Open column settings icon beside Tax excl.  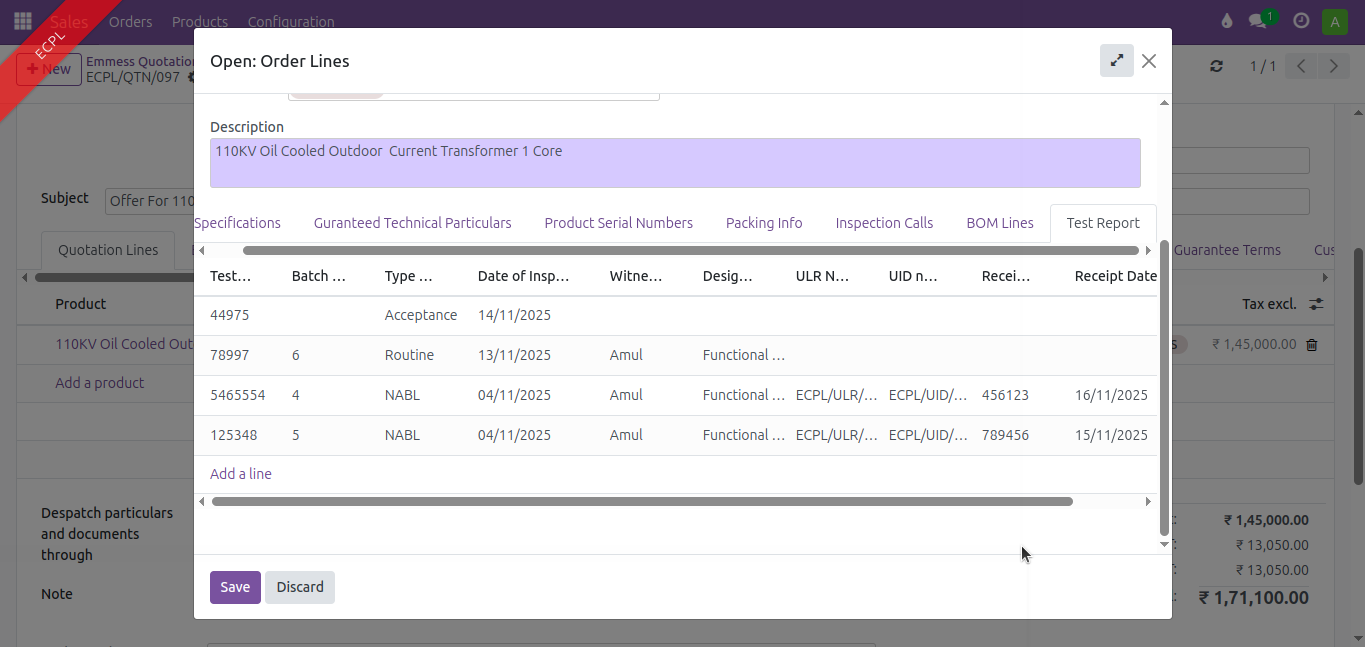1316,304
